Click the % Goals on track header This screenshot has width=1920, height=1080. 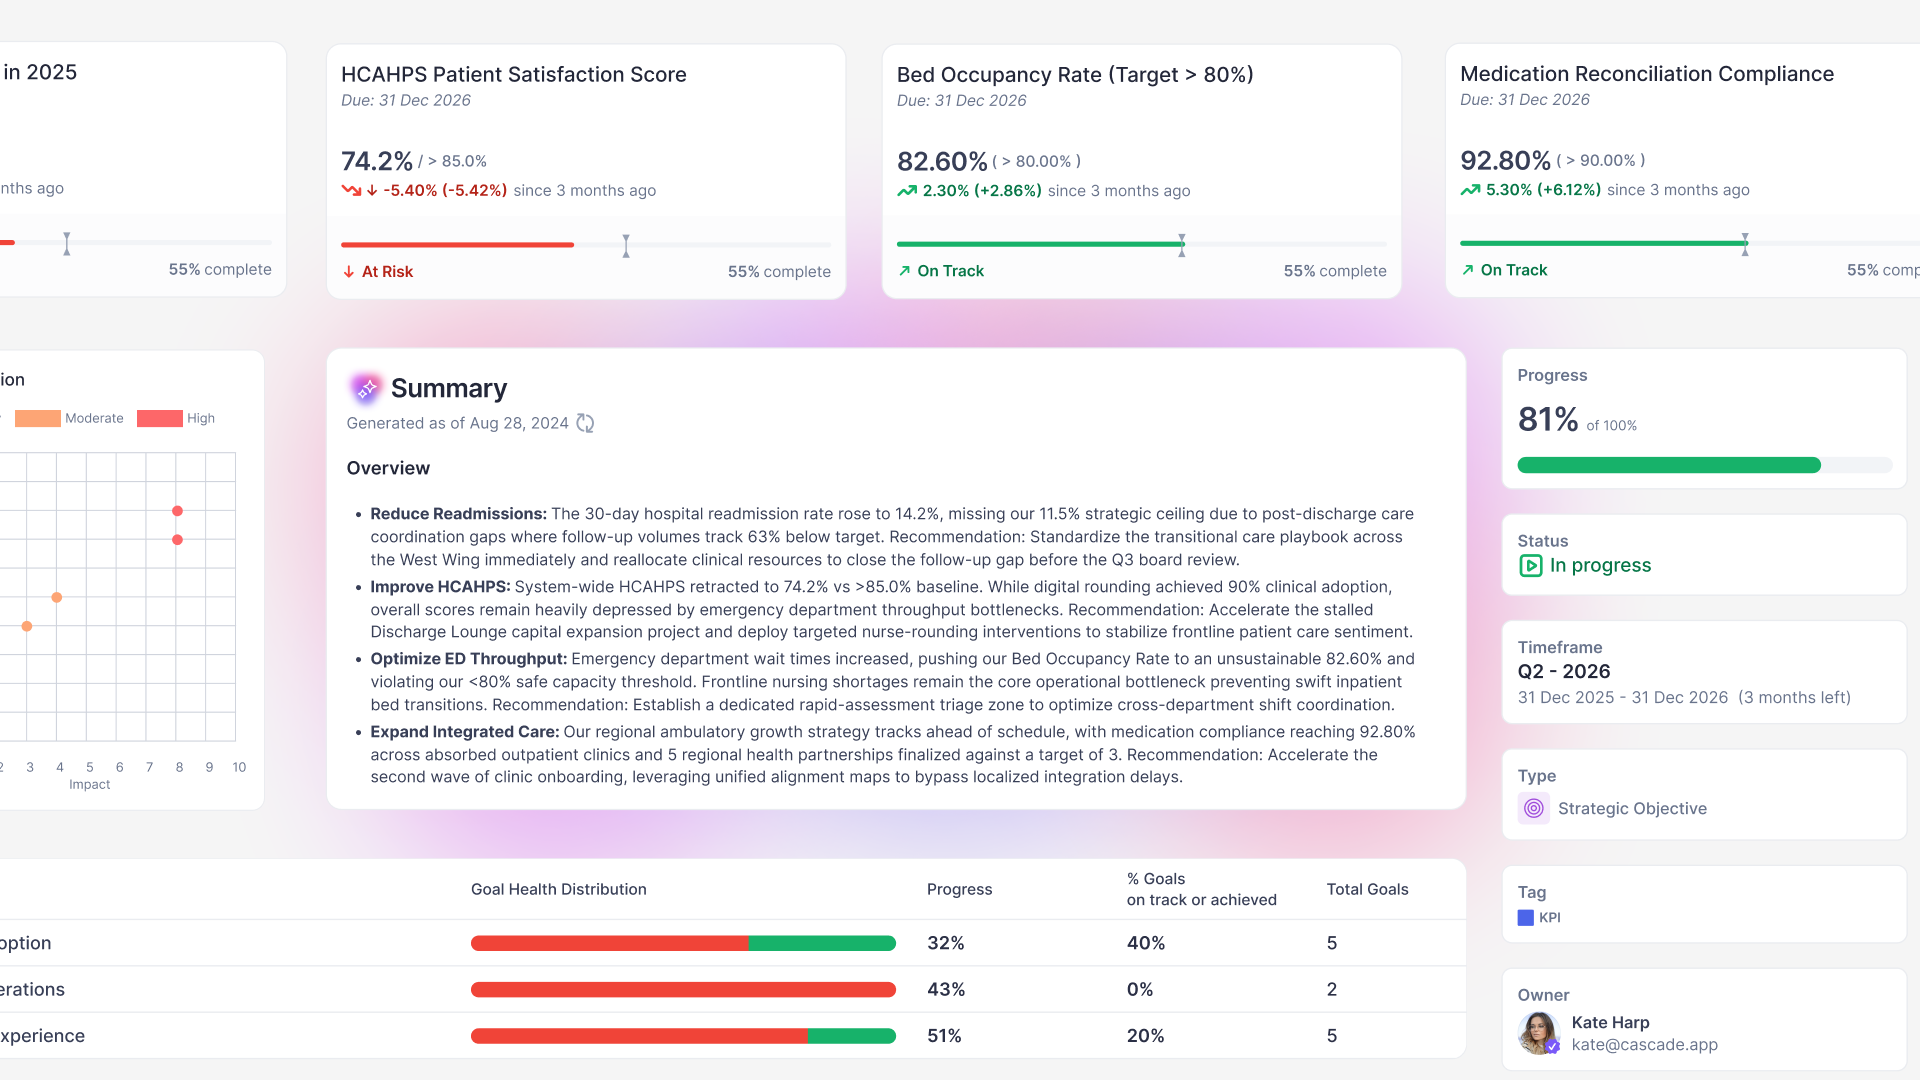point(1201,890)
